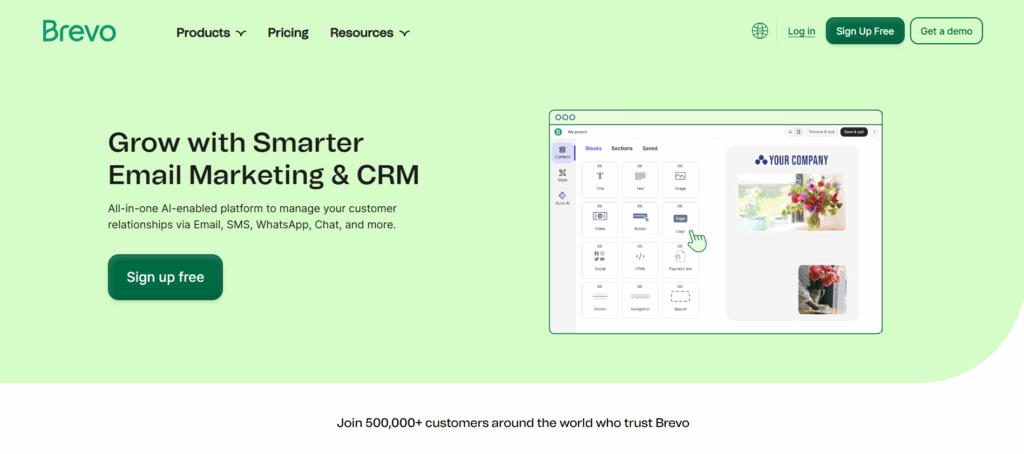This screenshot has height=454, width=1024.
Task: Click the Brevo logo in the header
Action: point(79,31)
